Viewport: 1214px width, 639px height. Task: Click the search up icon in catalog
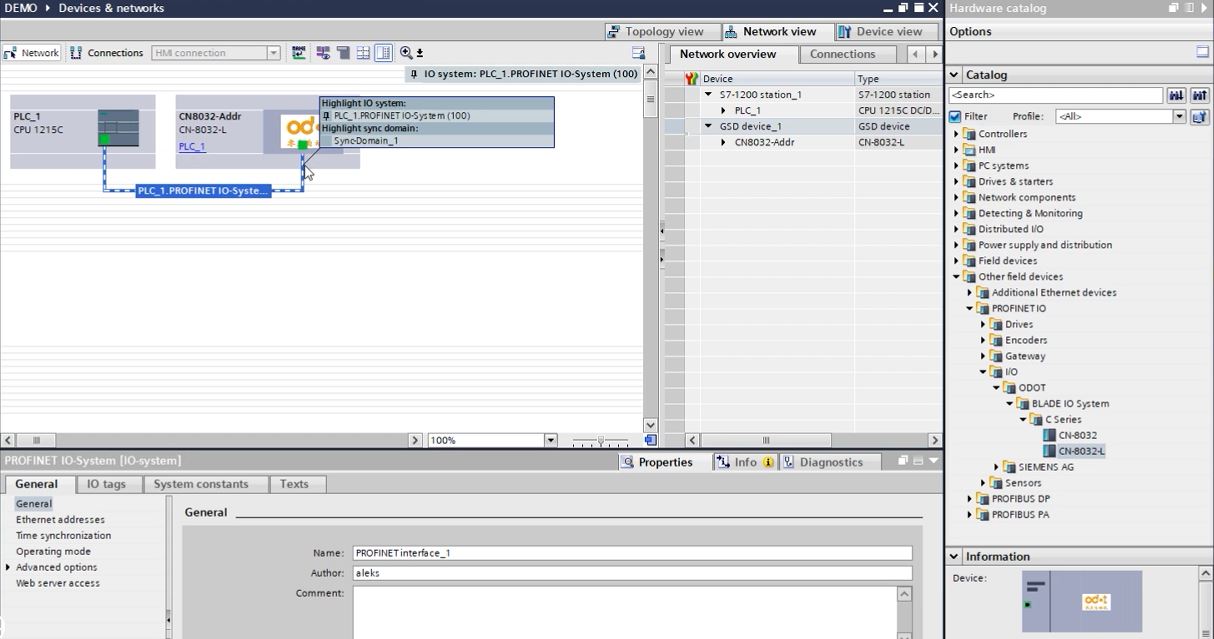pyautogui.click(x=1199, y=95)
